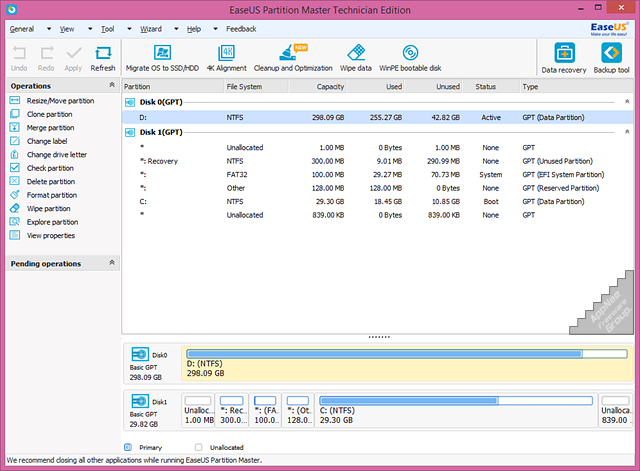640x471 pixels.
Task: Select the 839.00 KB Unallocated row
Action: pyautogui.click(x=378, y=215)
